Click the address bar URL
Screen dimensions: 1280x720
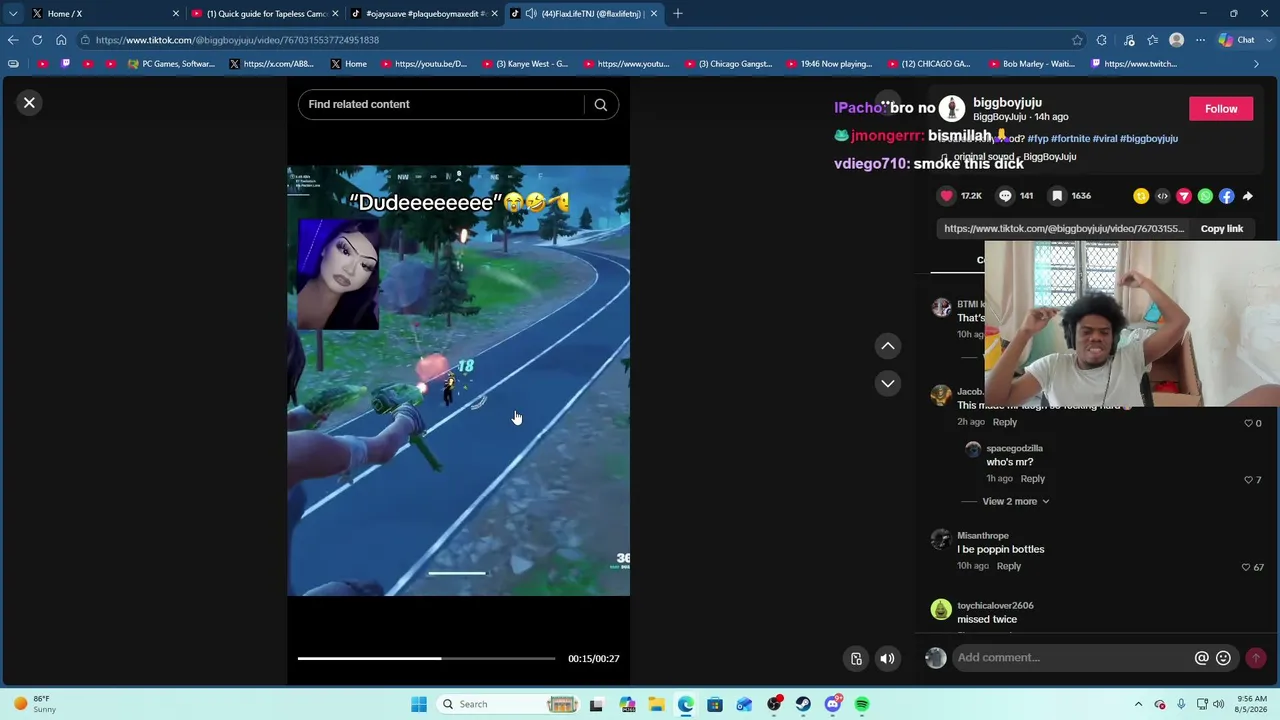237,40
